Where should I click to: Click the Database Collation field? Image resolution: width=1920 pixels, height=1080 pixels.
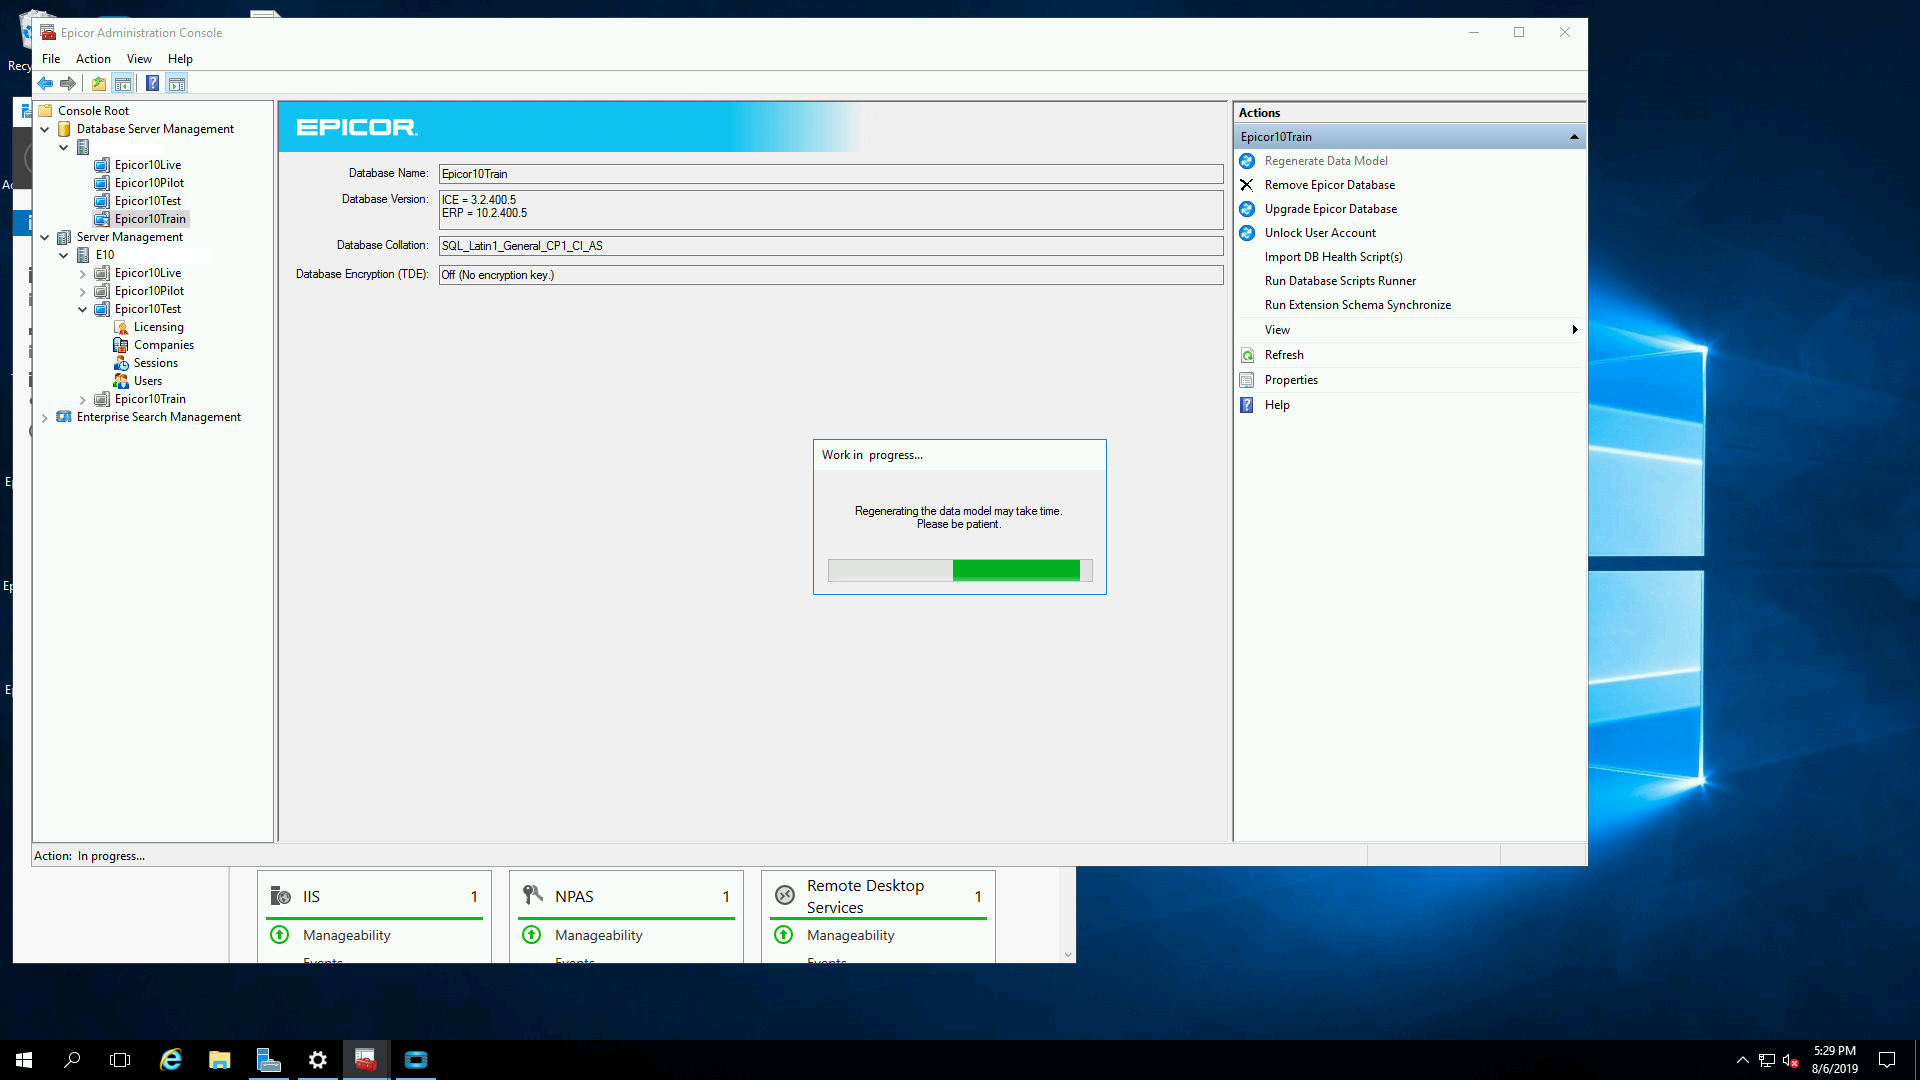click(831, 246)
